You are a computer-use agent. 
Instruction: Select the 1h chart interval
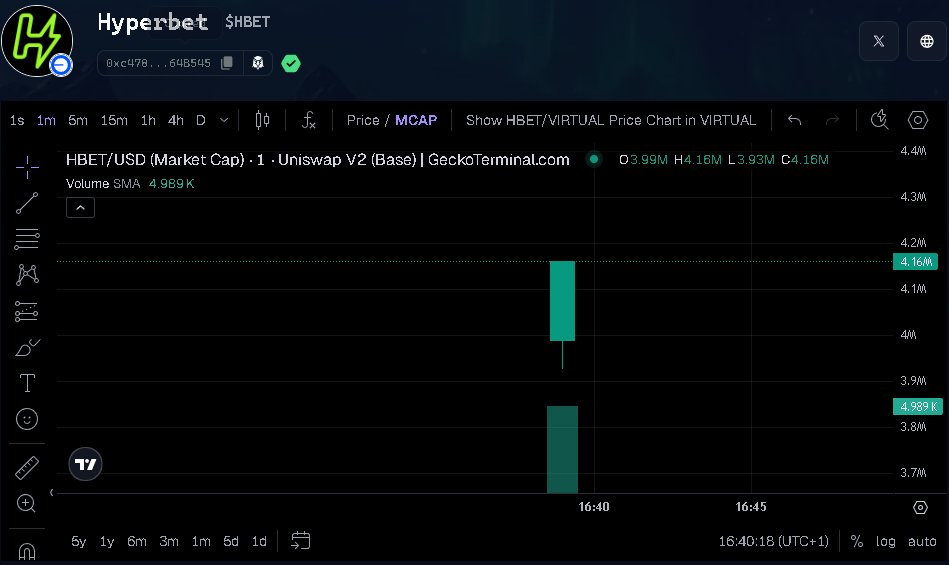pos(148,120)
